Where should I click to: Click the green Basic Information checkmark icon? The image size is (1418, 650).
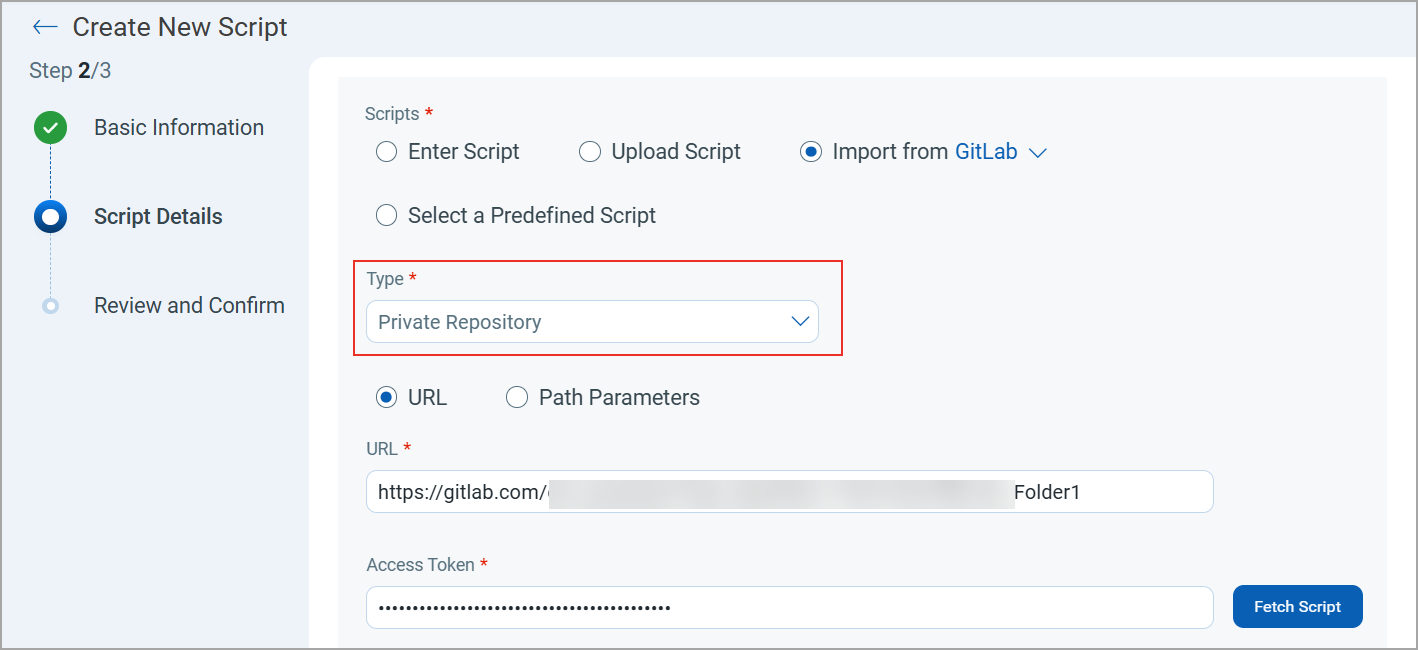(50, 128)
